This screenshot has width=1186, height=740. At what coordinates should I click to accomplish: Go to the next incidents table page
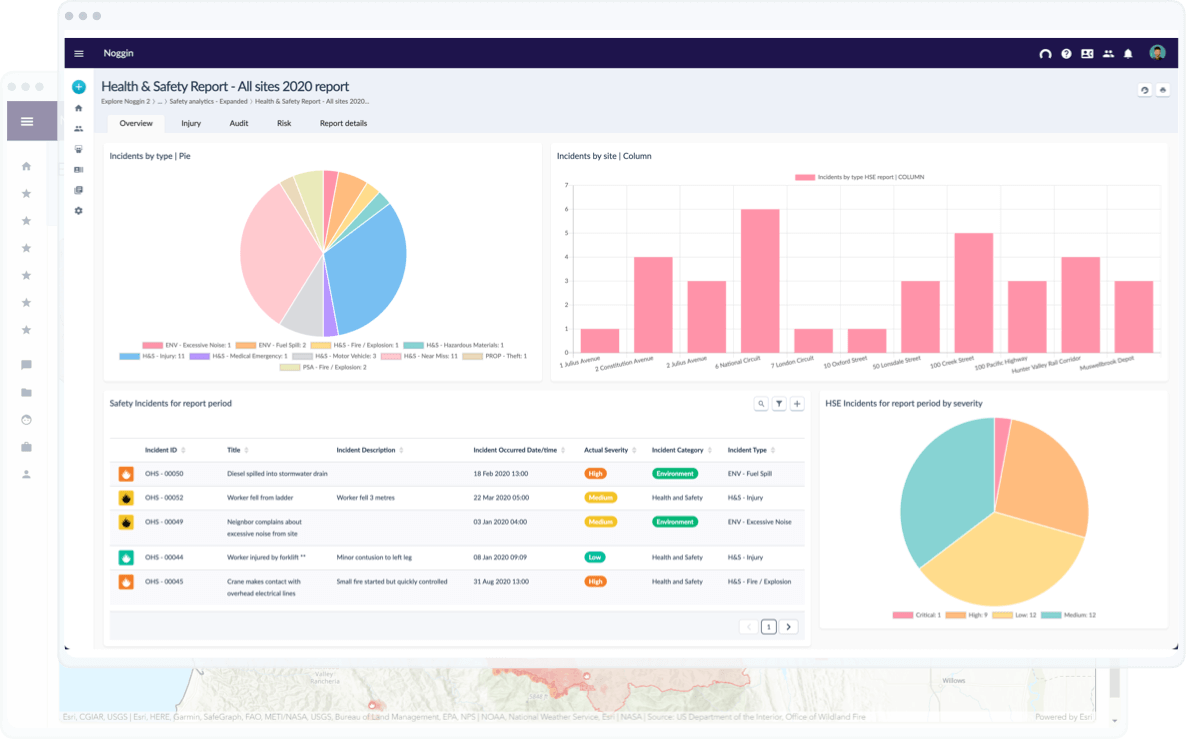point(789,626)
